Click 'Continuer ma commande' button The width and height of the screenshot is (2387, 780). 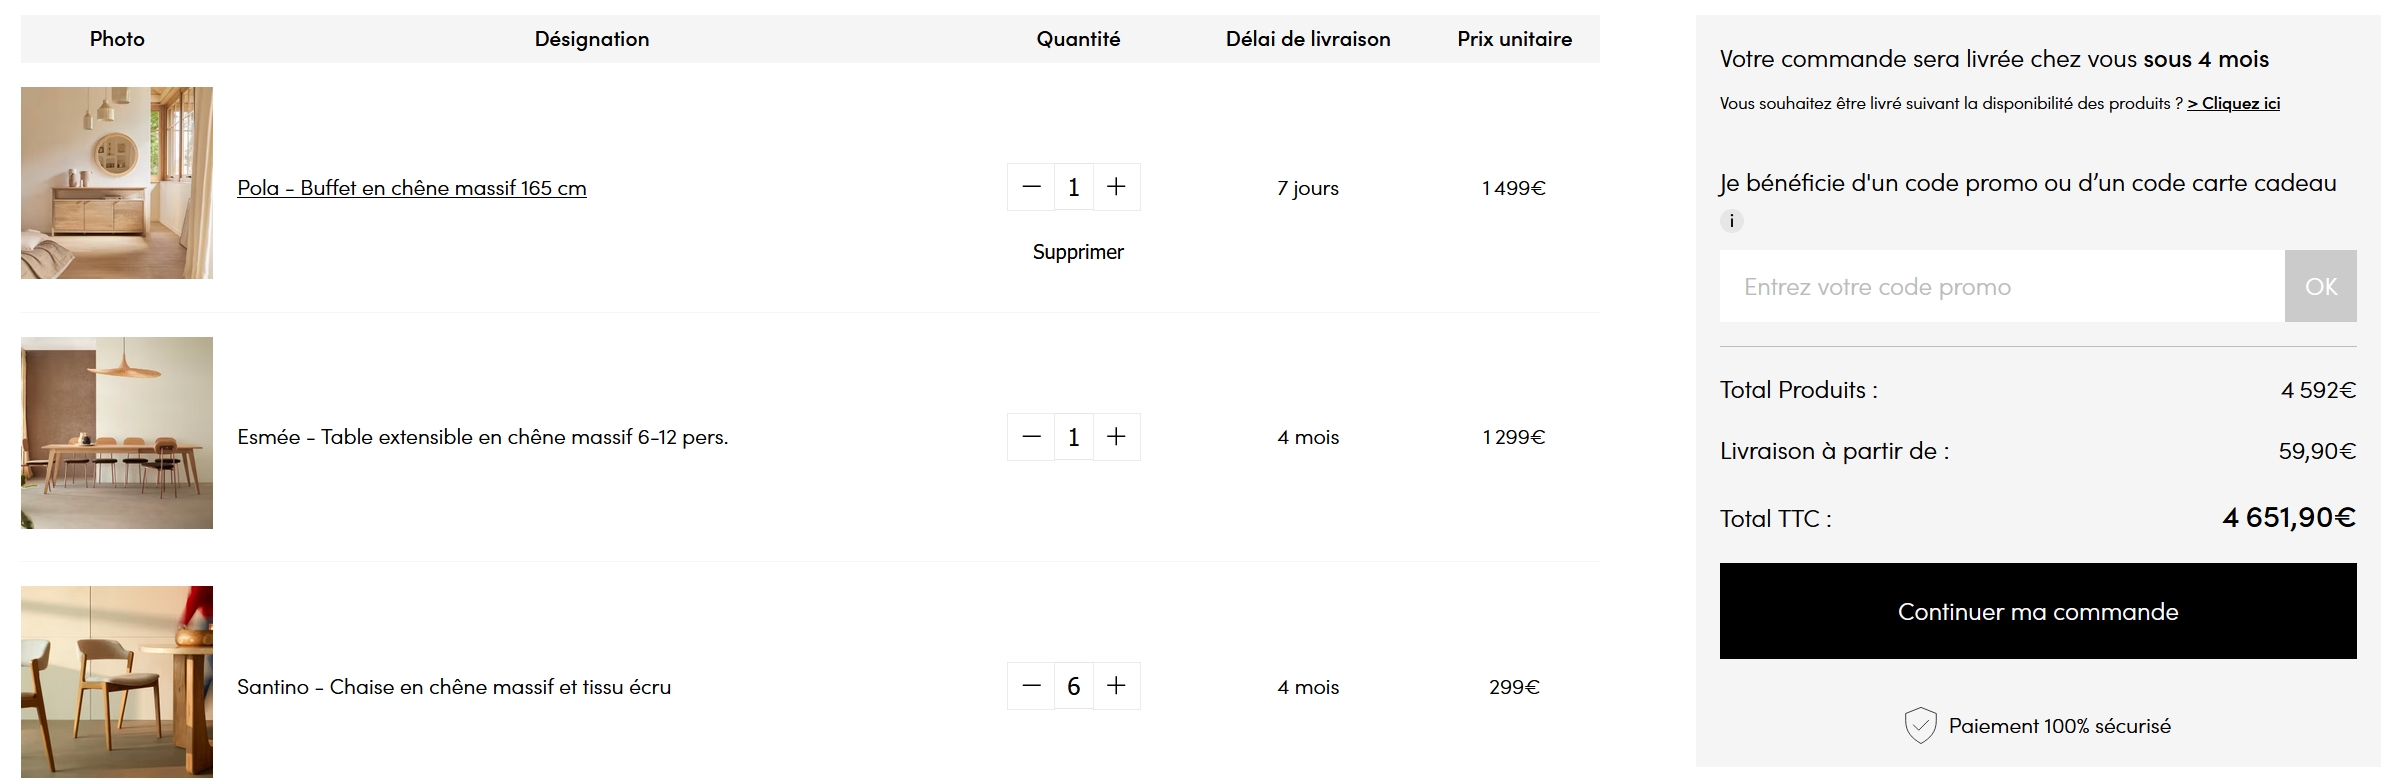pos(2037,611)
